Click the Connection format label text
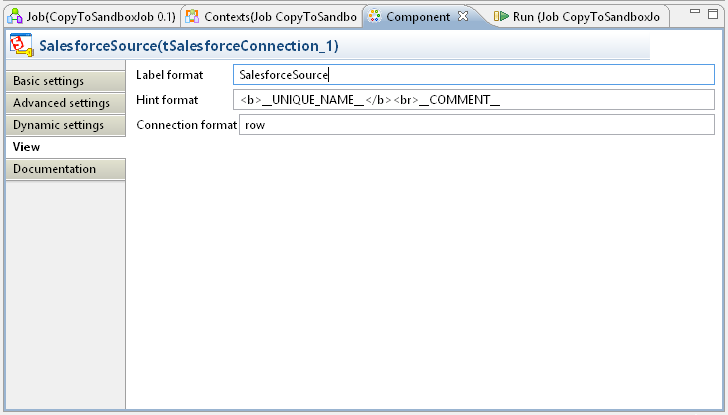The height and width of the screenshot is (415, 728). click(x=186, y=124)
